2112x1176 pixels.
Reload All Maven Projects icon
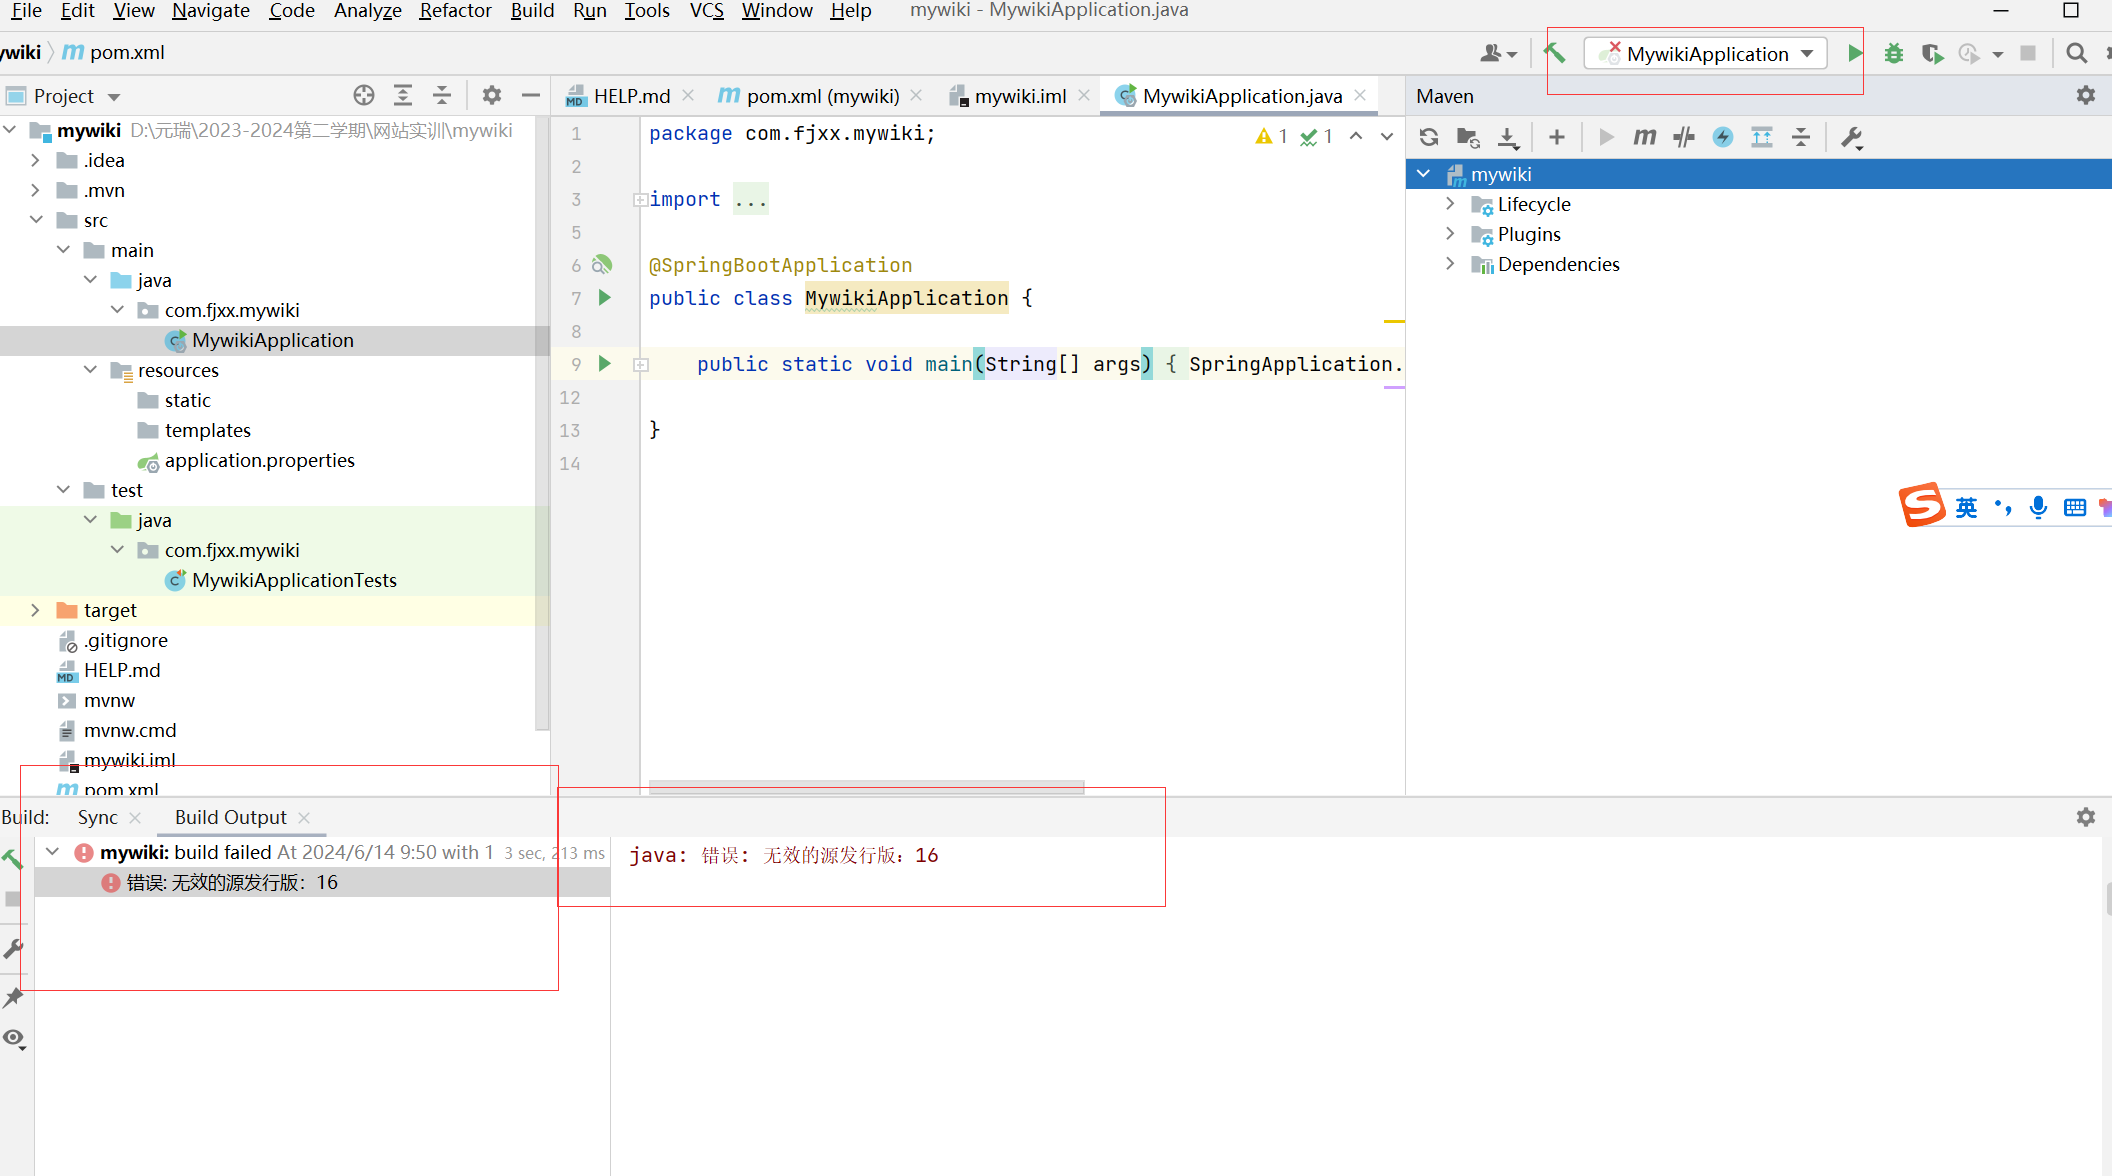[x=1429, y=137]
